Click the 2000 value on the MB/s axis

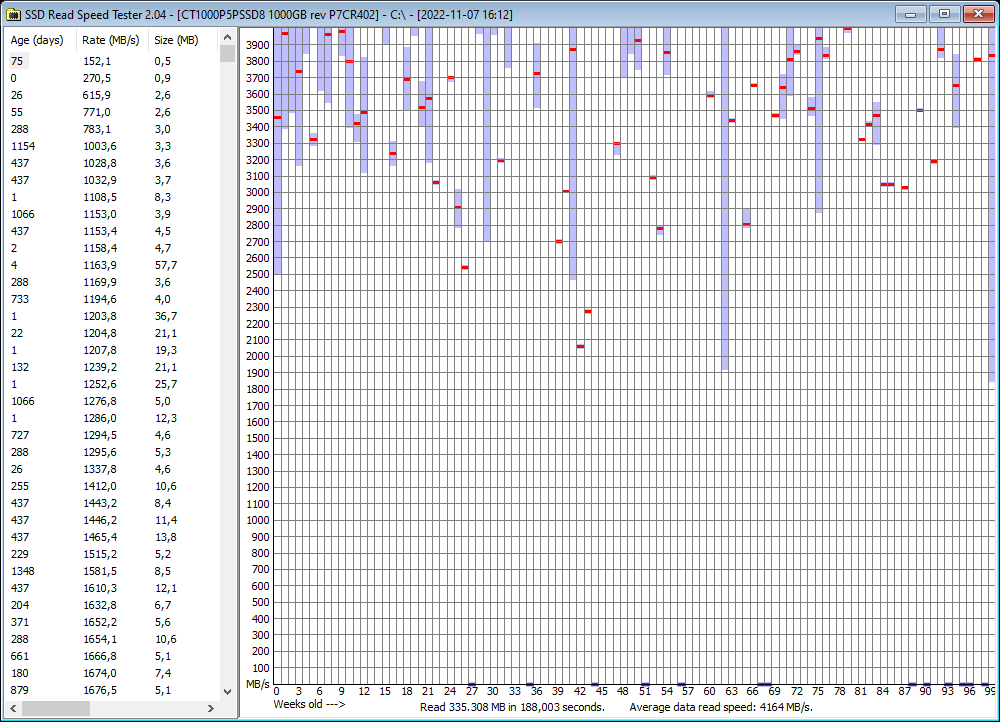258,357
